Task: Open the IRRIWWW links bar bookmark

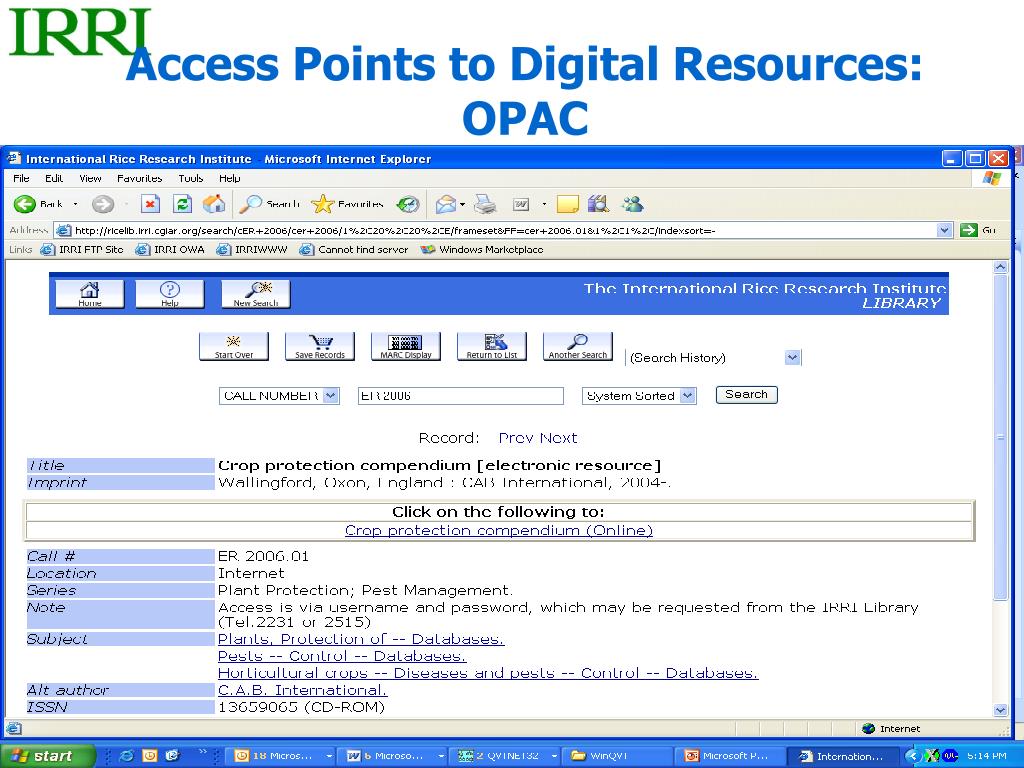Action: [x=253, y=249]
